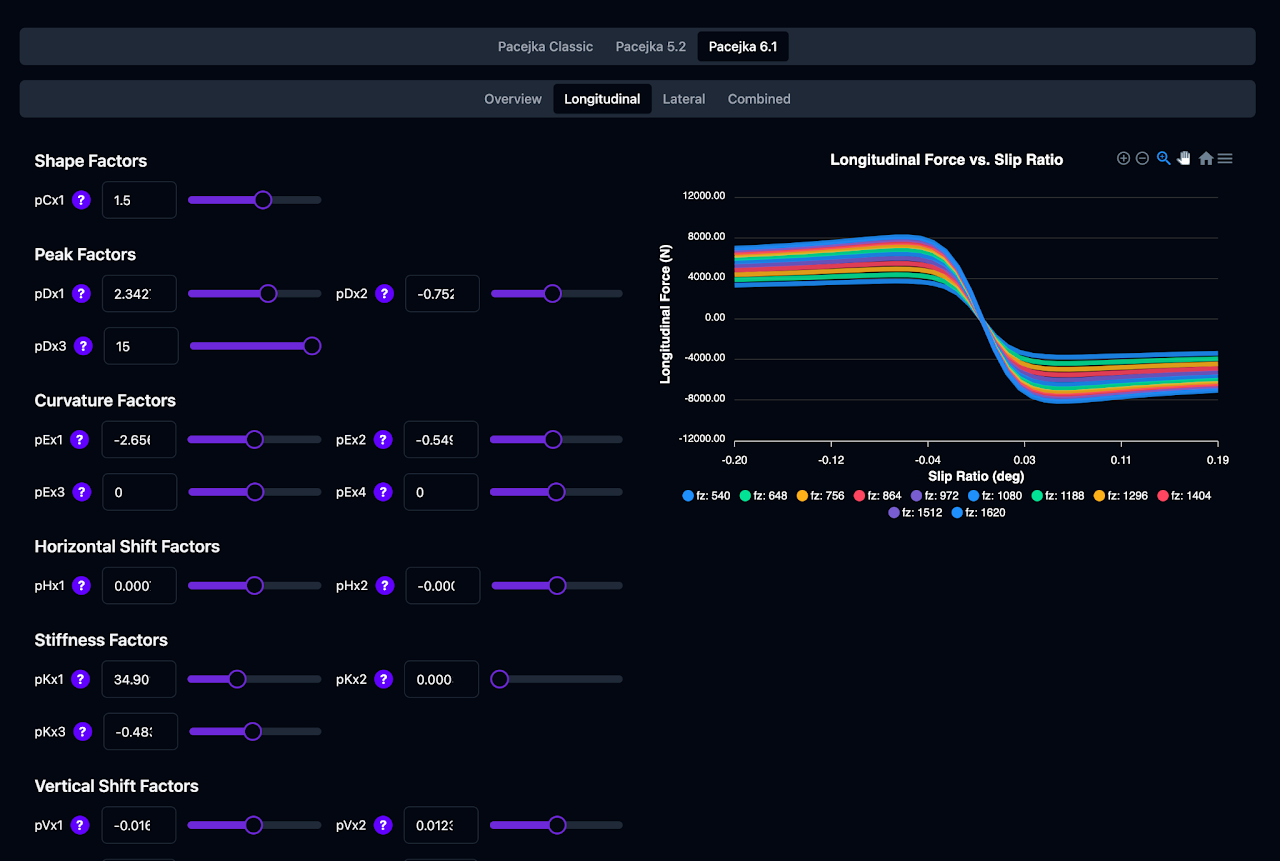
Task: Click the pHx2 value input field
Action: click(442, 586)
